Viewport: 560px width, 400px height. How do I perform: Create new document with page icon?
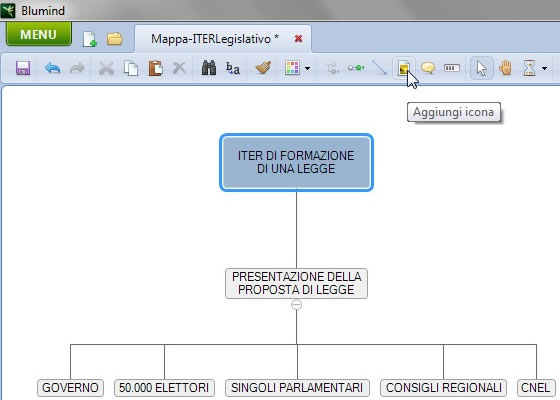point(90,39)
